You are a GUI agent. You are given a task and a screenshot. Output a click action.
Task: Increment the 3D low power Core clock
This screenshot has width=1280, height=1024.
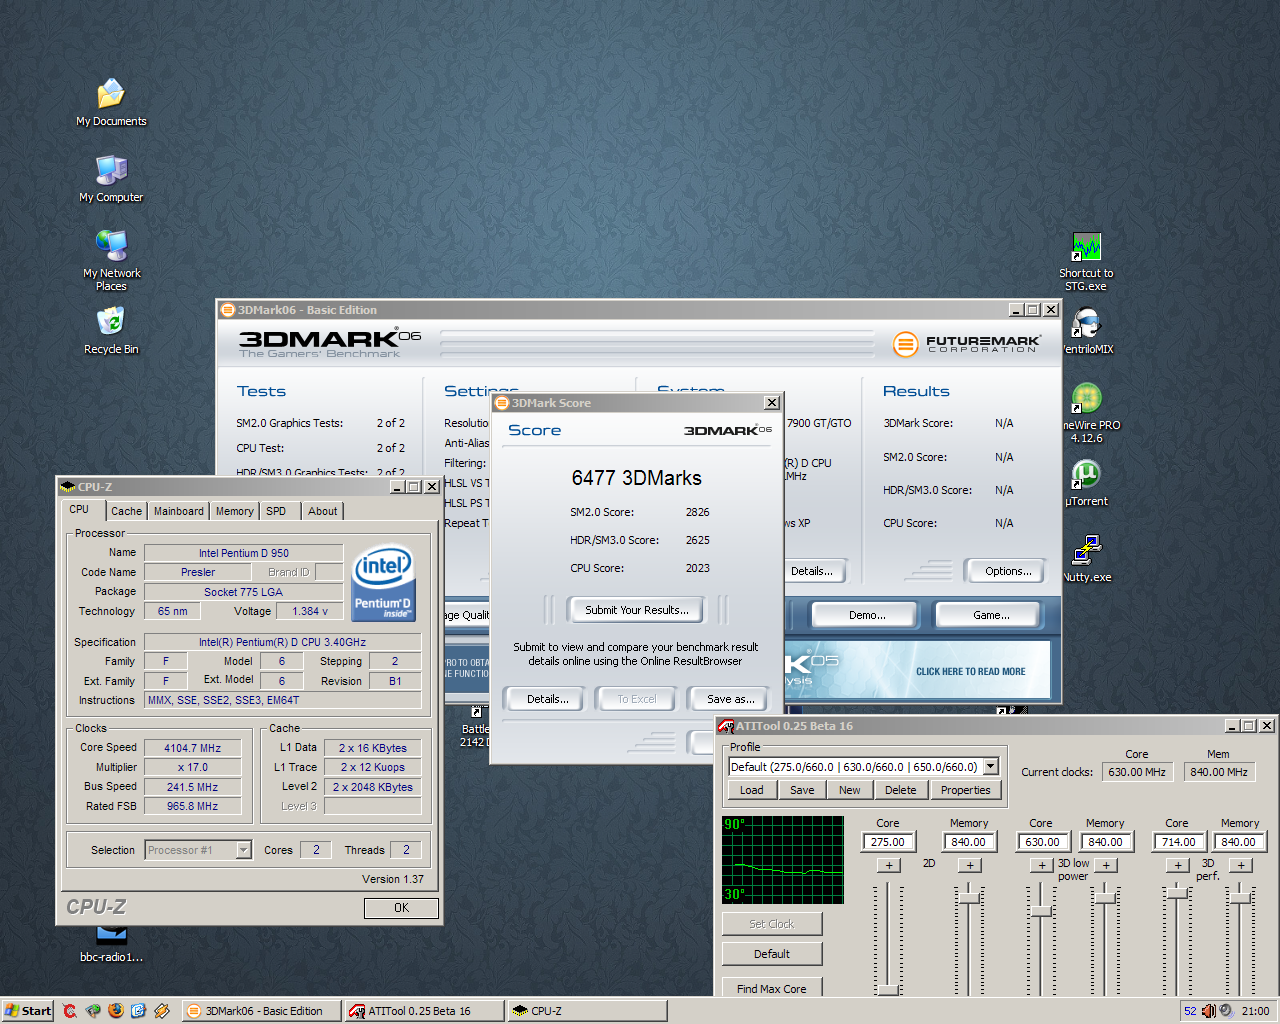(x=1041, y=865)
